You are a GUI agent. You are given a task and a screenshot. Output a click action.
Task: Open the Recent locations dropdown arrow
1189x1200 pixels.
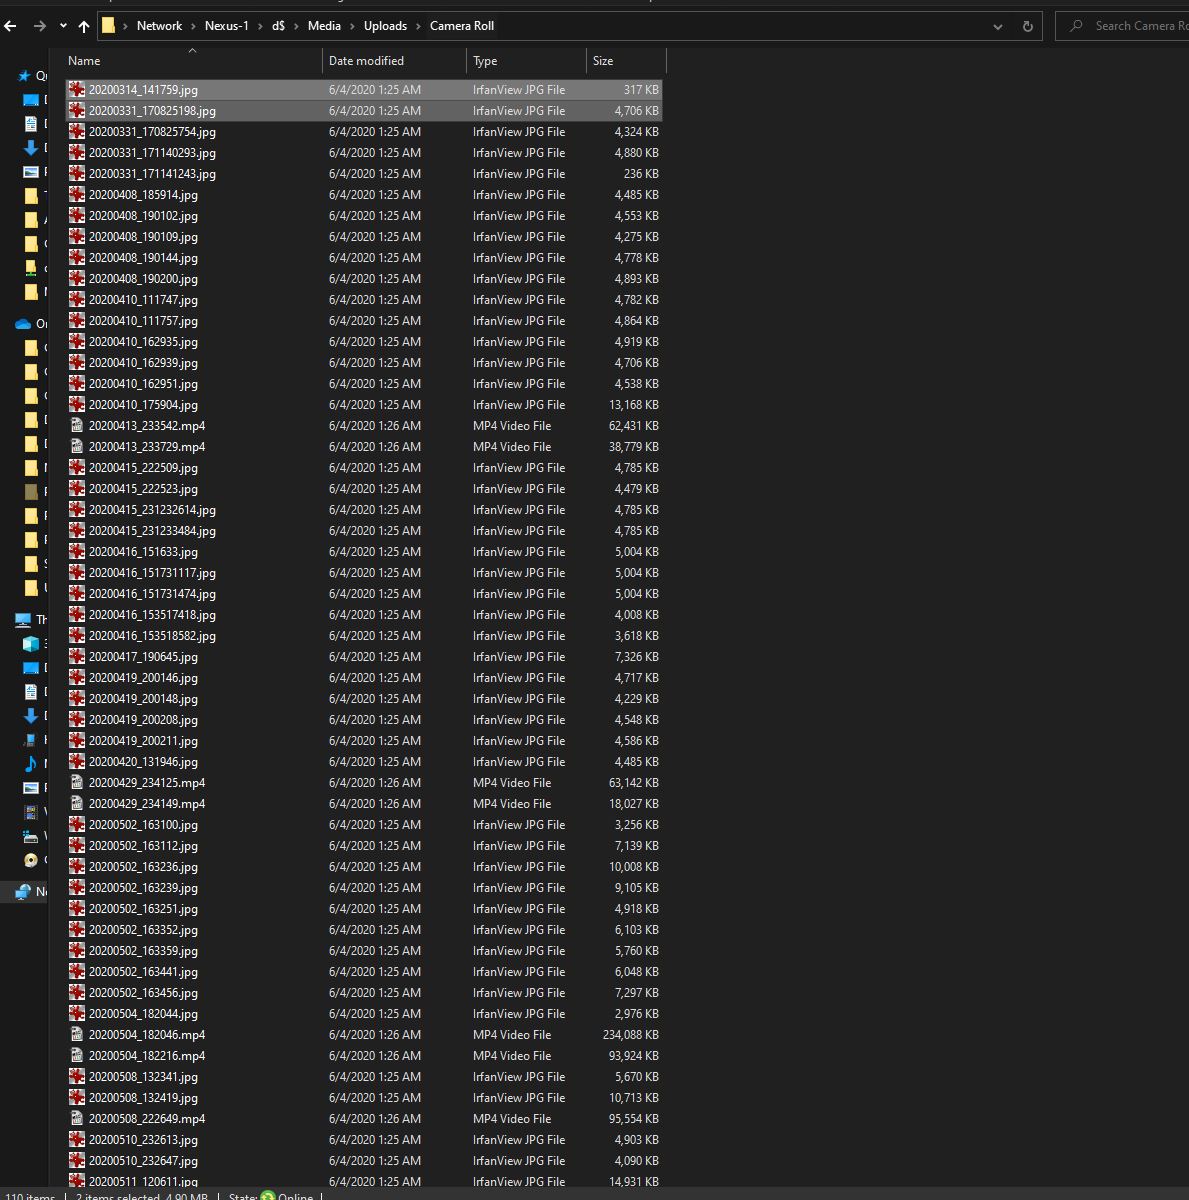(x=63, y=26)
